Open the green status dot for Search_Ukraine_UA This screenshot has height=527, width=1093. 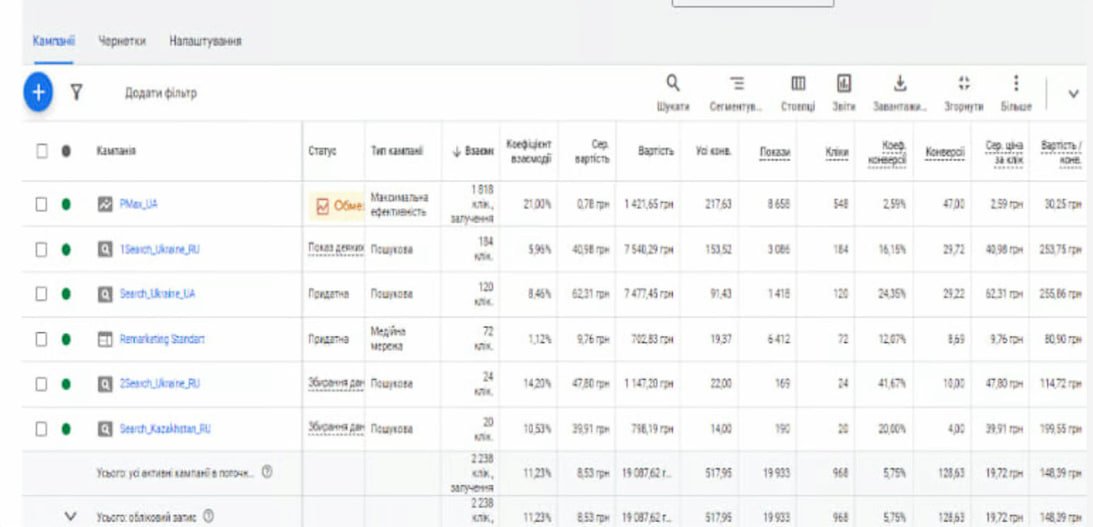click(x=66, y=294)
